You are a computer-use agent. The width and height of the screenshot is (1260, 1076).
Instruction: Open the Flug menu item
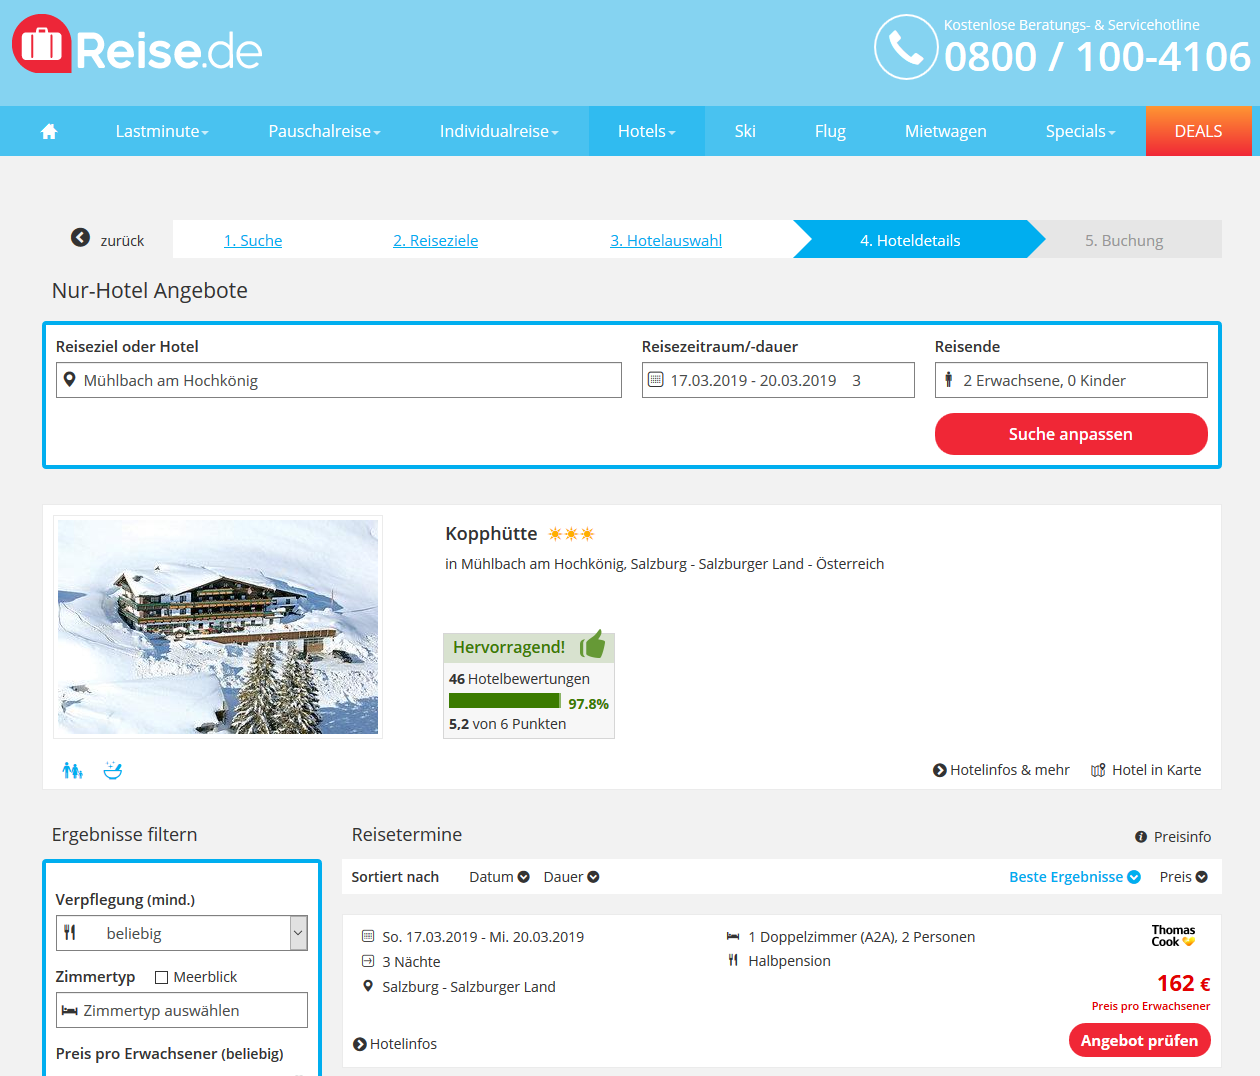click(x=830, y=131)
